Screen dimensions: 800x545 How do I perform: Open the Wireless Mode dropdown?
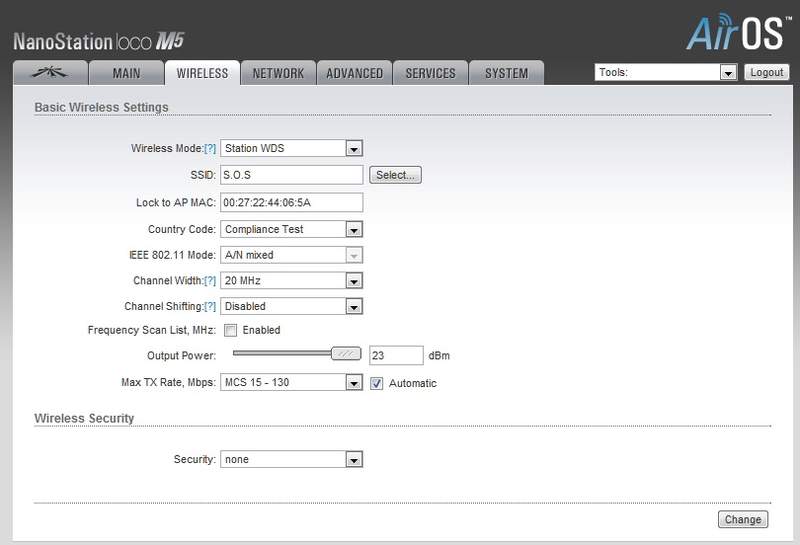tap(291, 148)
